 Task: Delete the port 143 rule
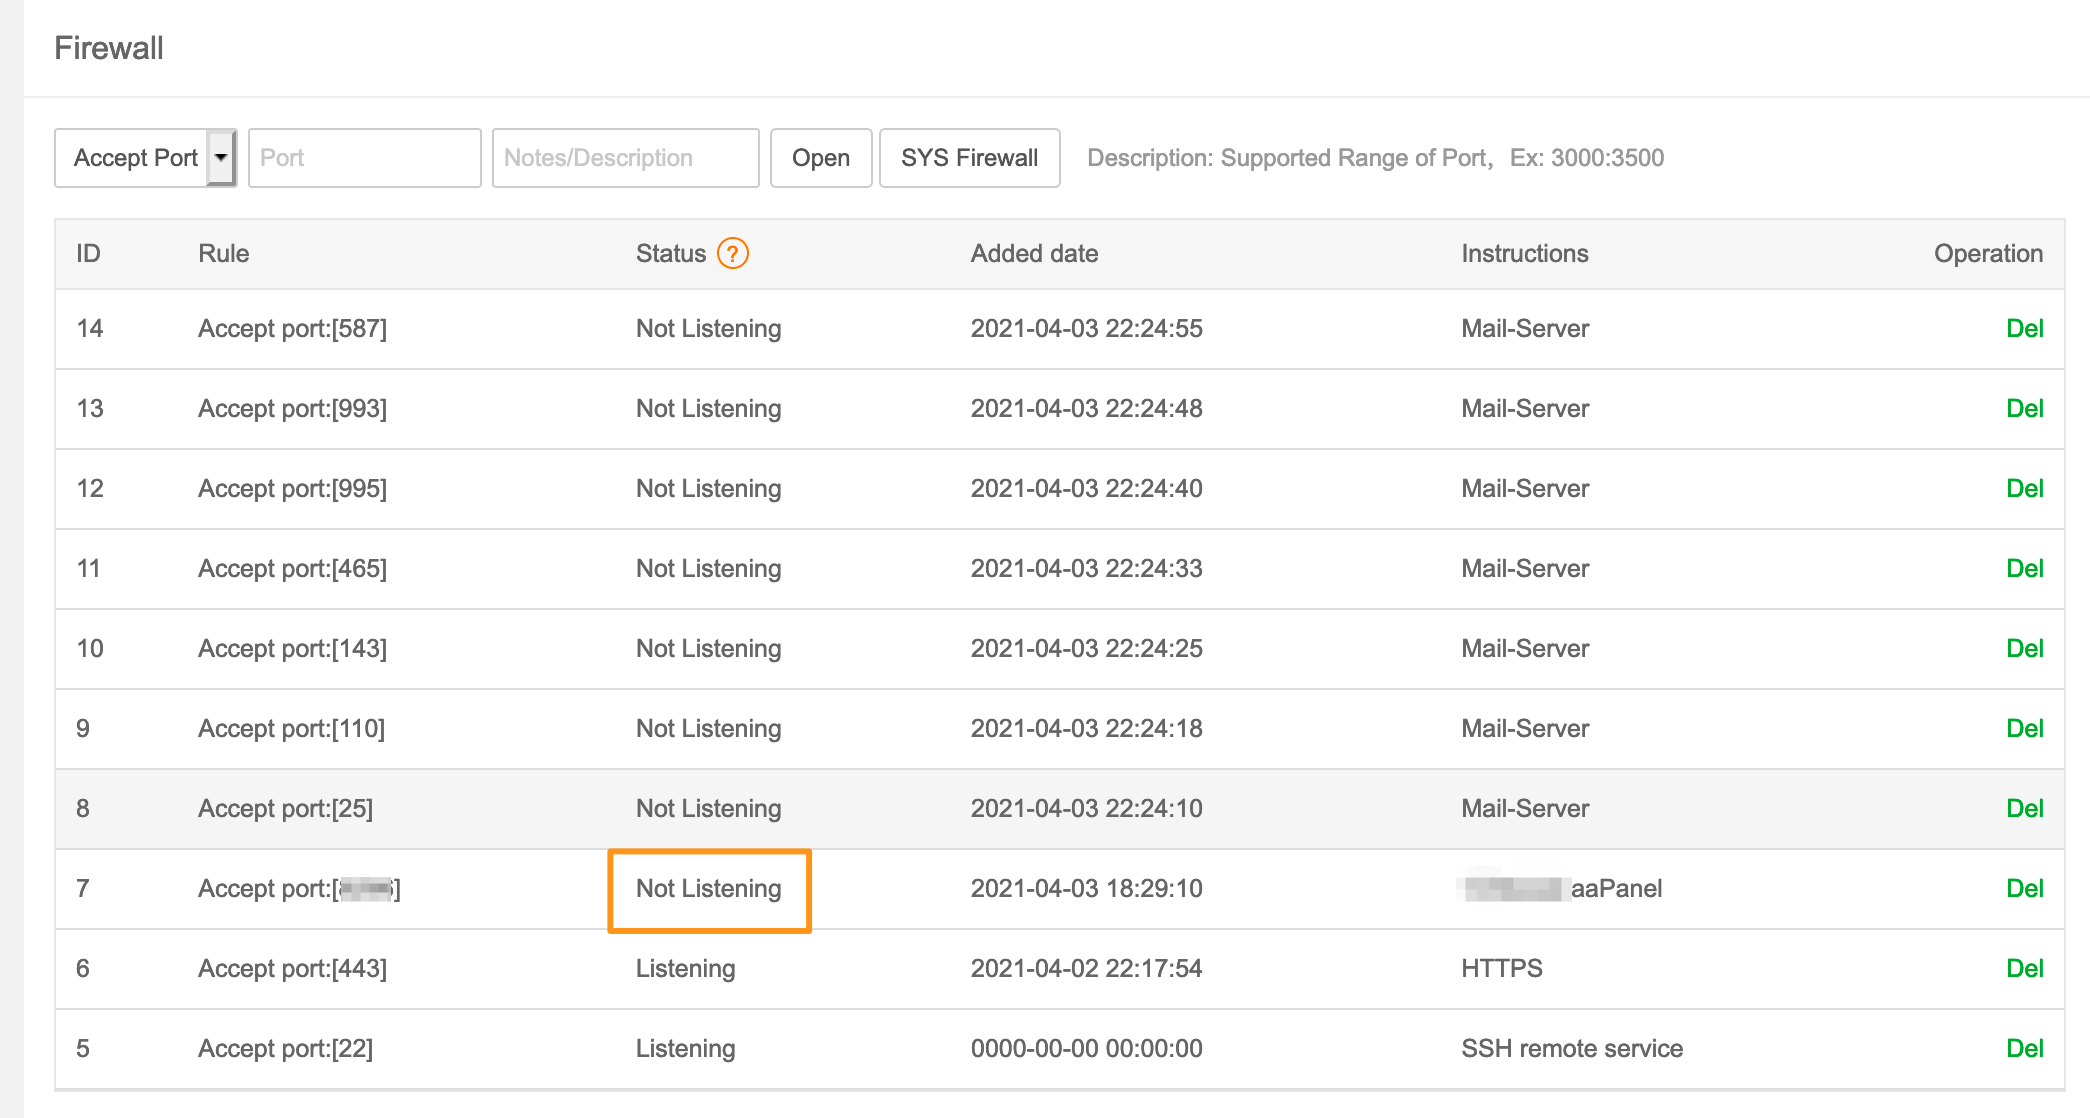pos(2023,649)
